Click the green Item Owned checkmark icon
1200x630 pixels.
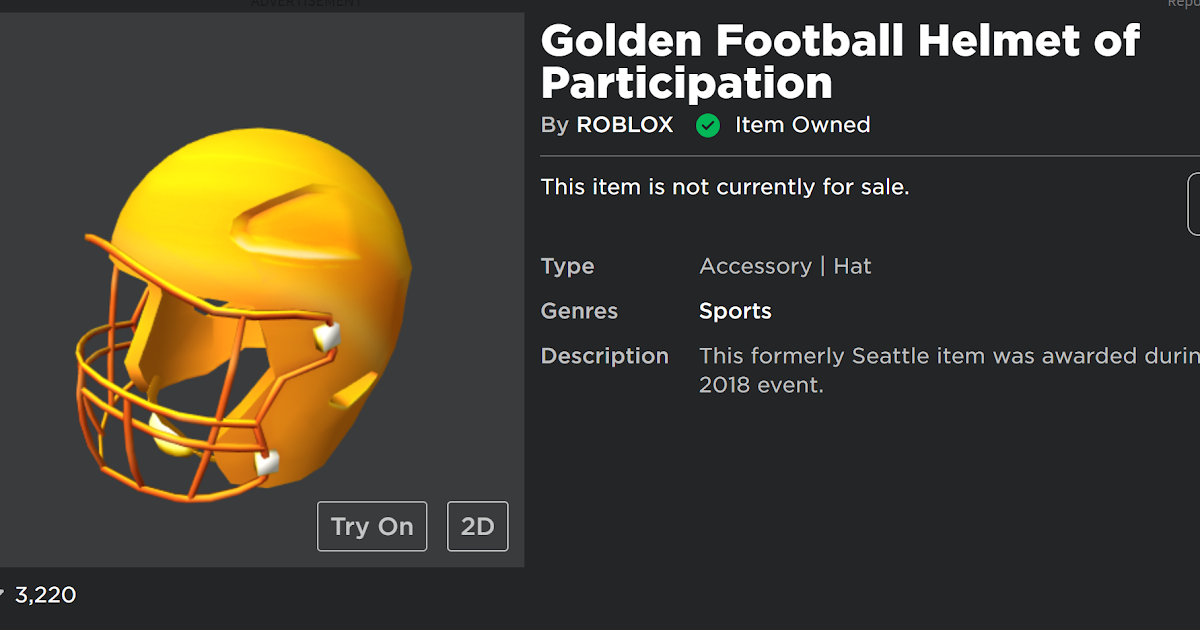click(708, 126)
